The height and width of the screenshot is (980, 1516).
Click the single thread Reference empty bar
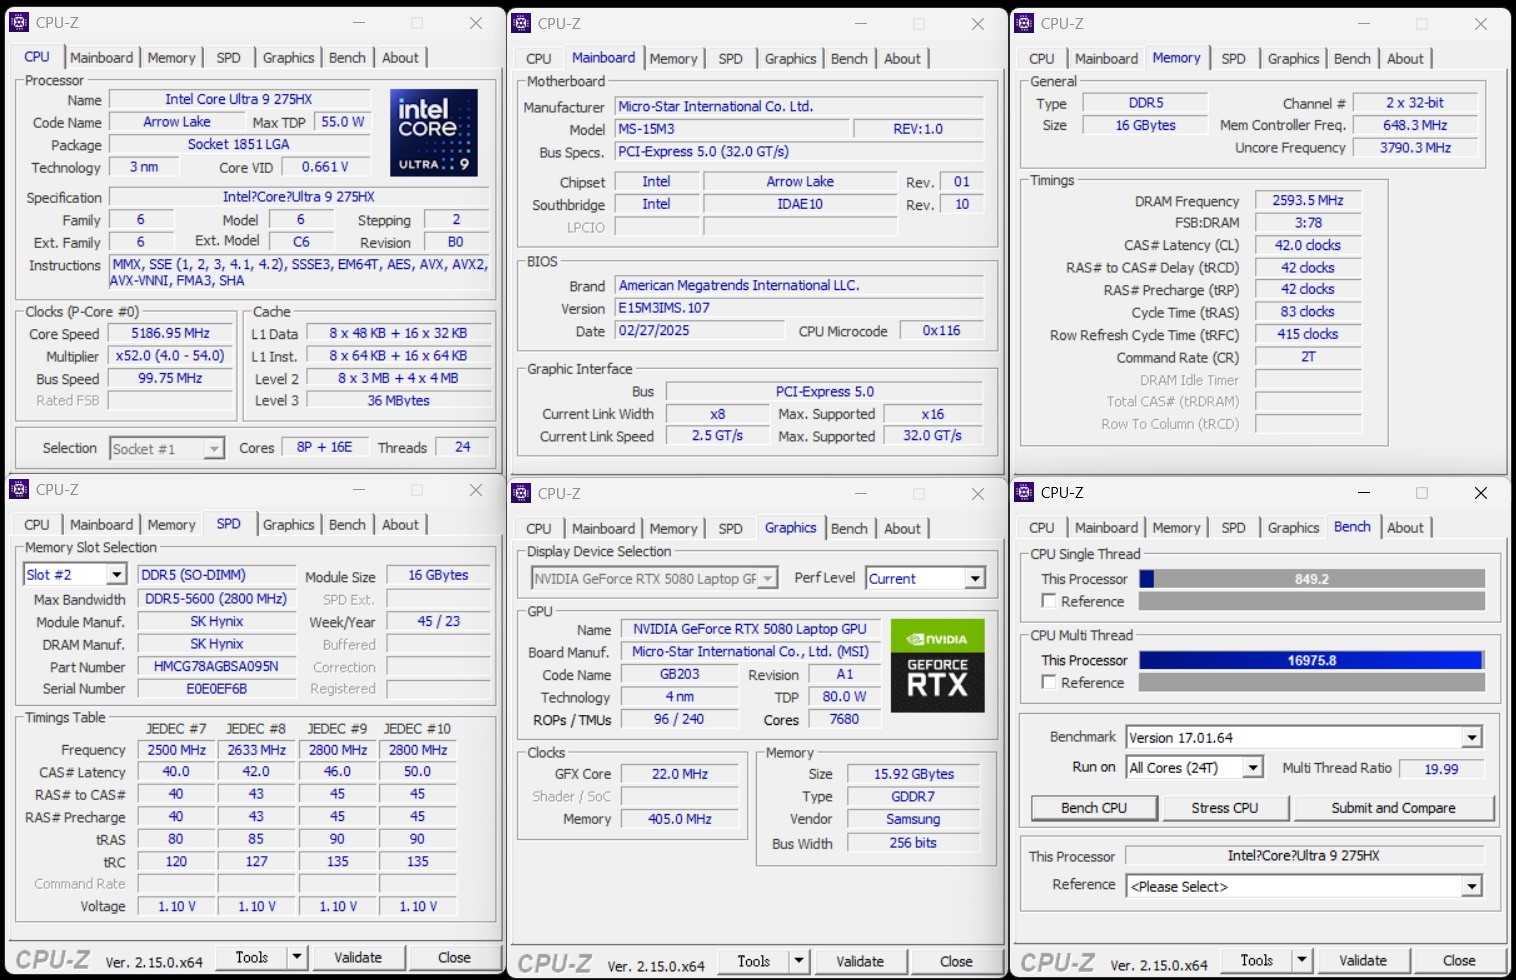(x=1311, y=601)
